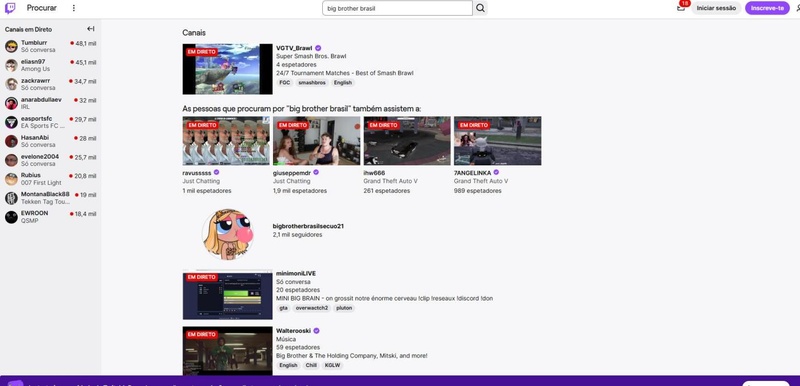Open eliasn97 channel avatar
800x386 pixels.
(11, 65)
